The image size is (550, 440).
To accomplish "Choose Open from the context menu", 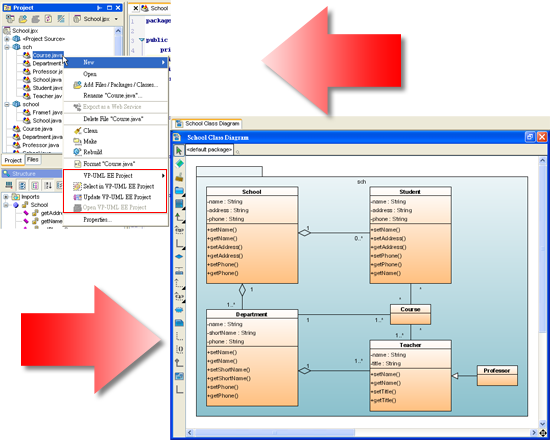I will (x=115, y=74).
